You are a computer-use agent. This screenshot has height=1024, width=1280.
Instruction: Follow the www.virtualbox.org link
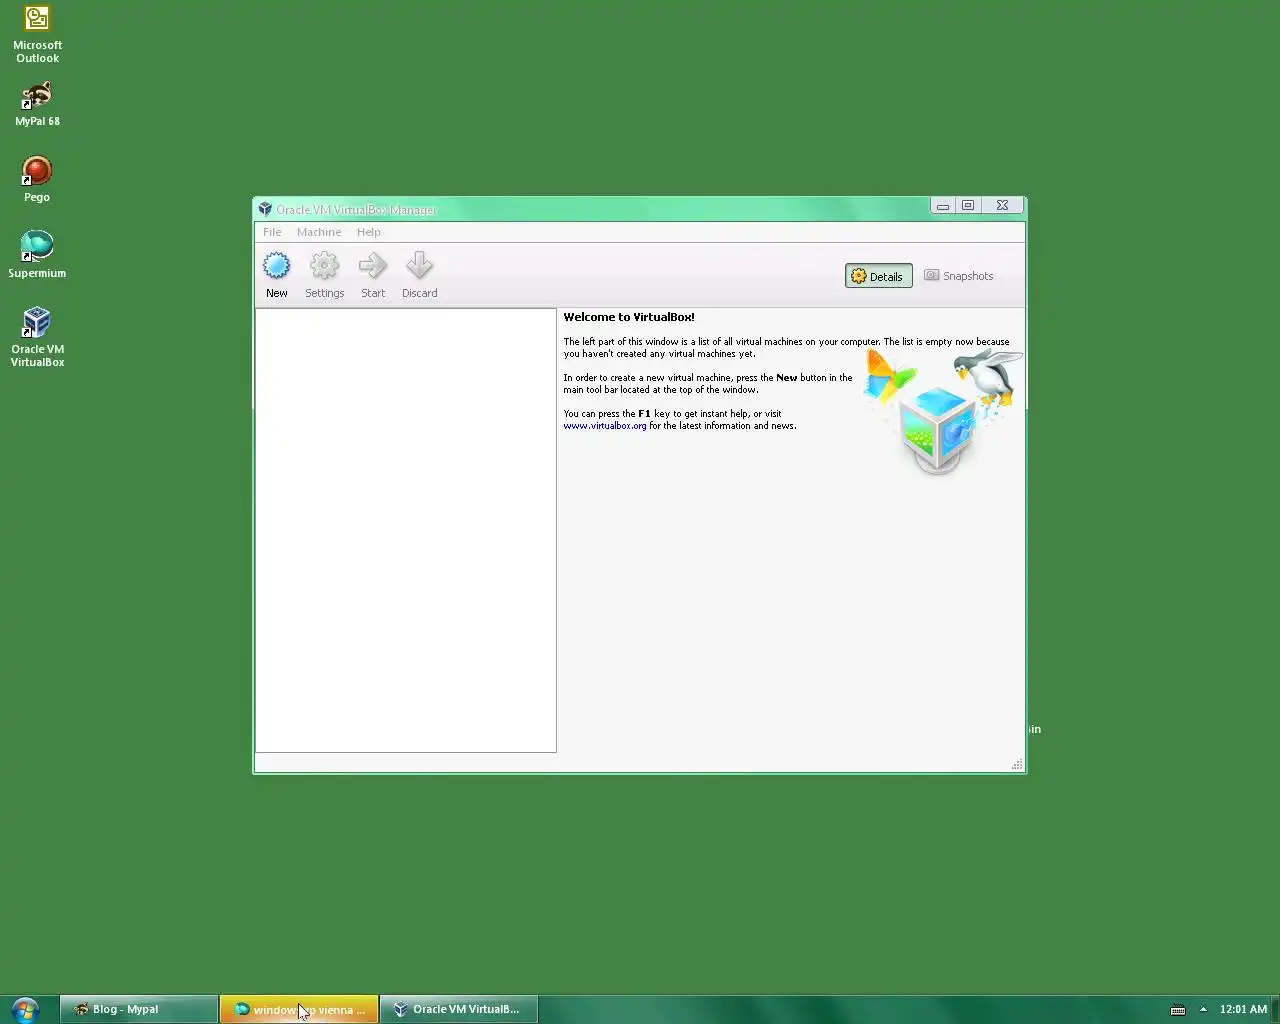605,426
